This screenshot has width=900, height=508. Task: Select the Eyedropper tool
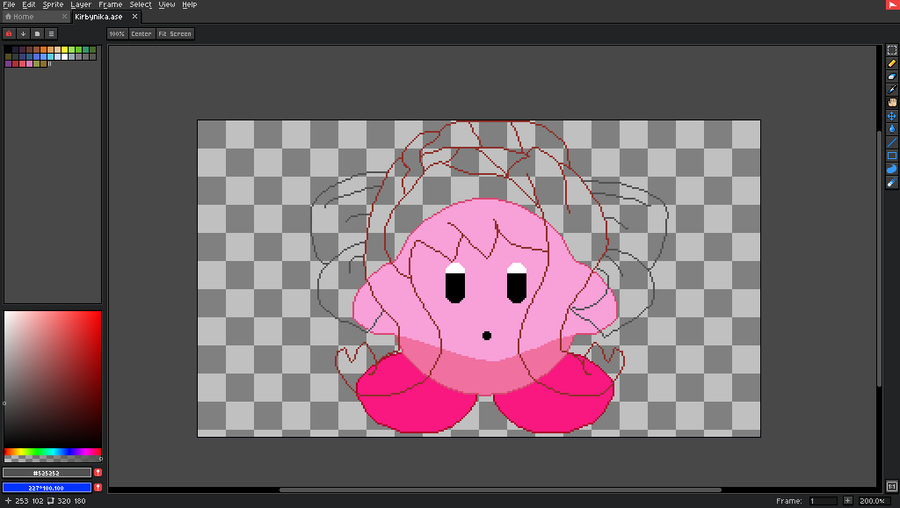coord(891,90)
